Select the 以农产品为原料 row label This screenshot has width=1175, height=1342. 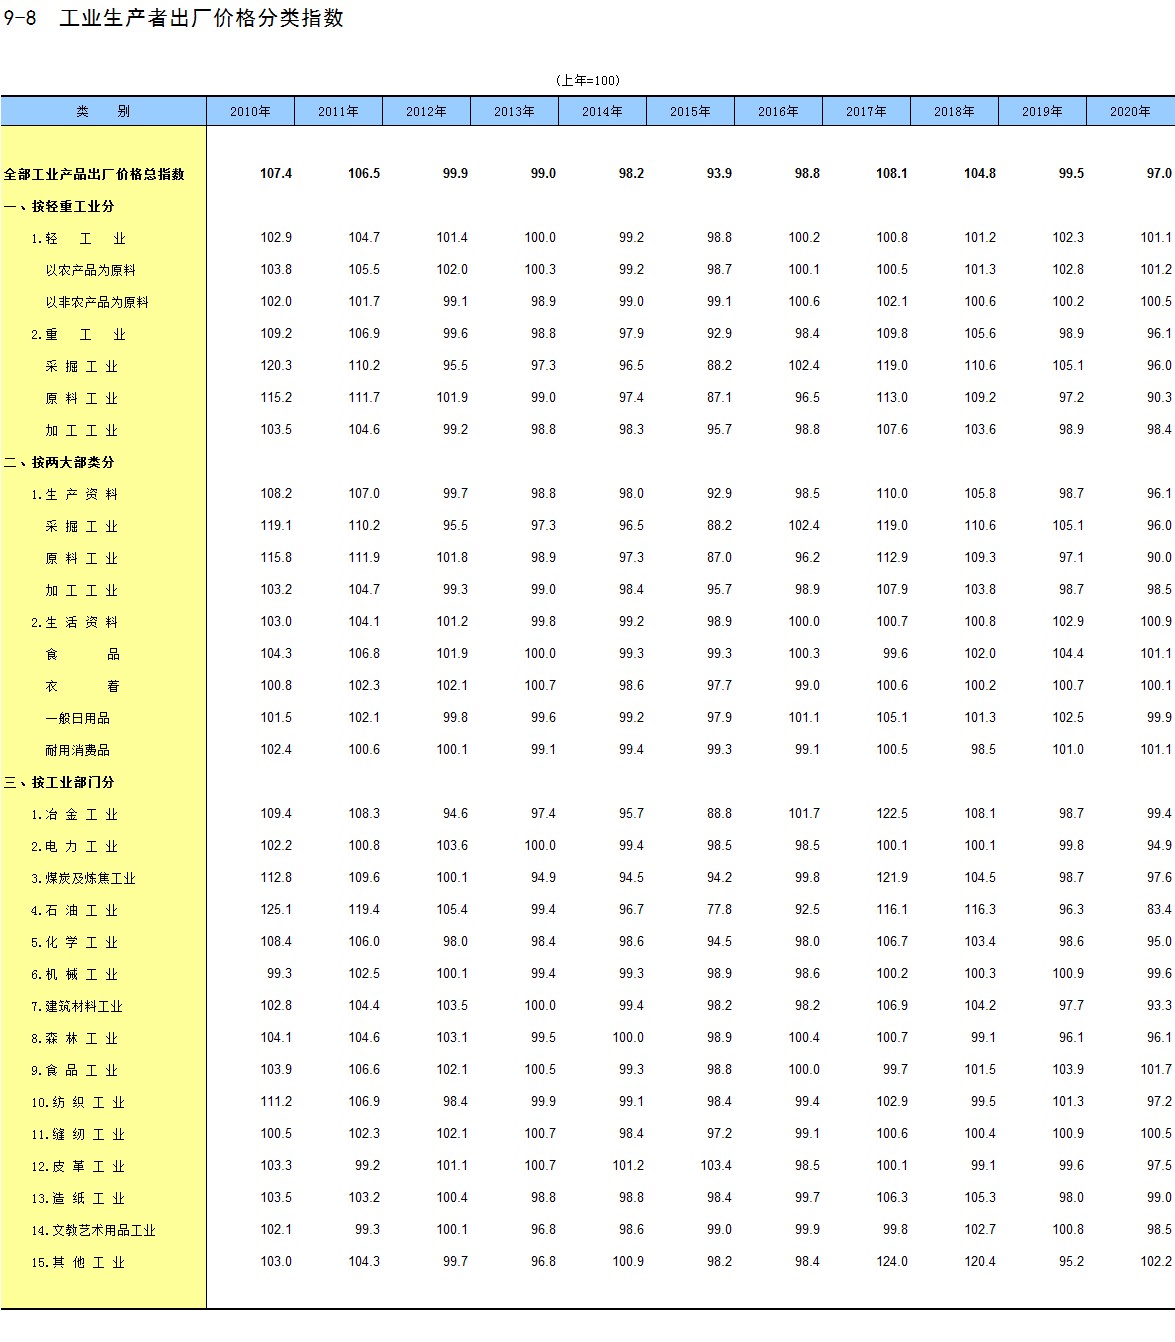tap(90, 270)
